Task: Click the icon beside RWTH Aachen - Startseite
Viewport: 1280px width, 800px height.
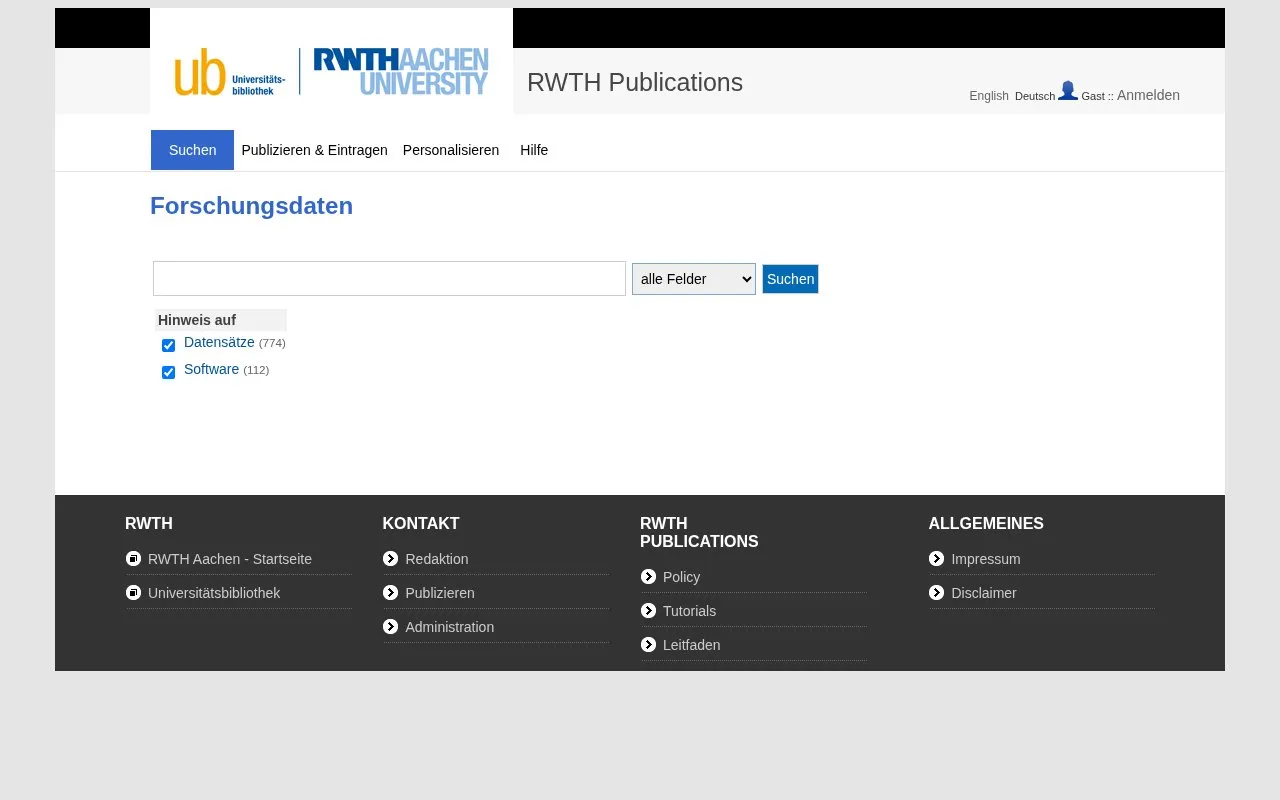Action: pyautogui.click(x=133, y=559)
